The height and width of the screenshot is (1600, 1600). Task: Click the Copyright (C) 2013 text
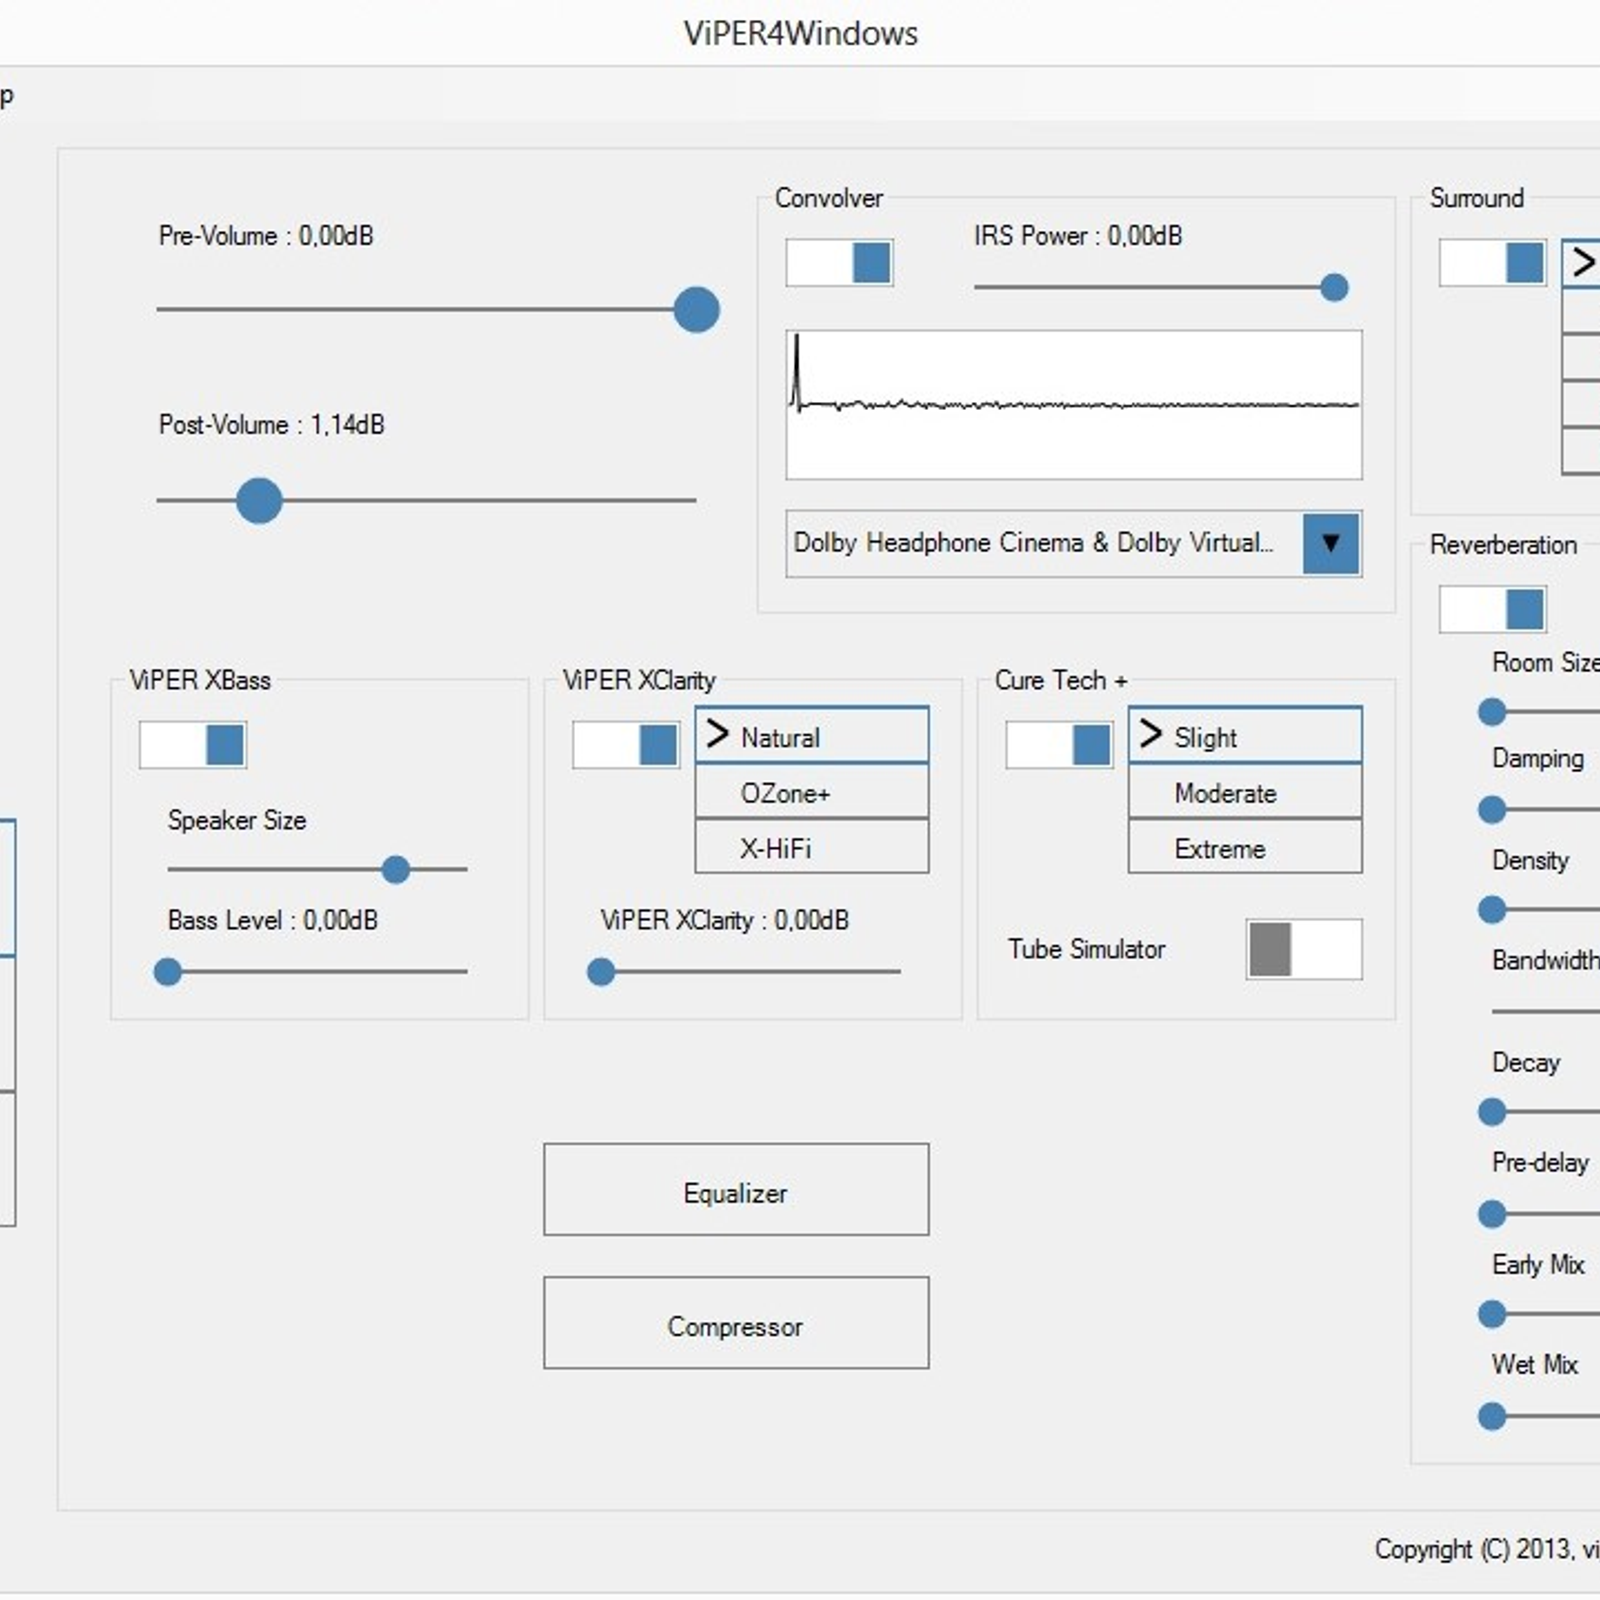click(1487, 1549)
